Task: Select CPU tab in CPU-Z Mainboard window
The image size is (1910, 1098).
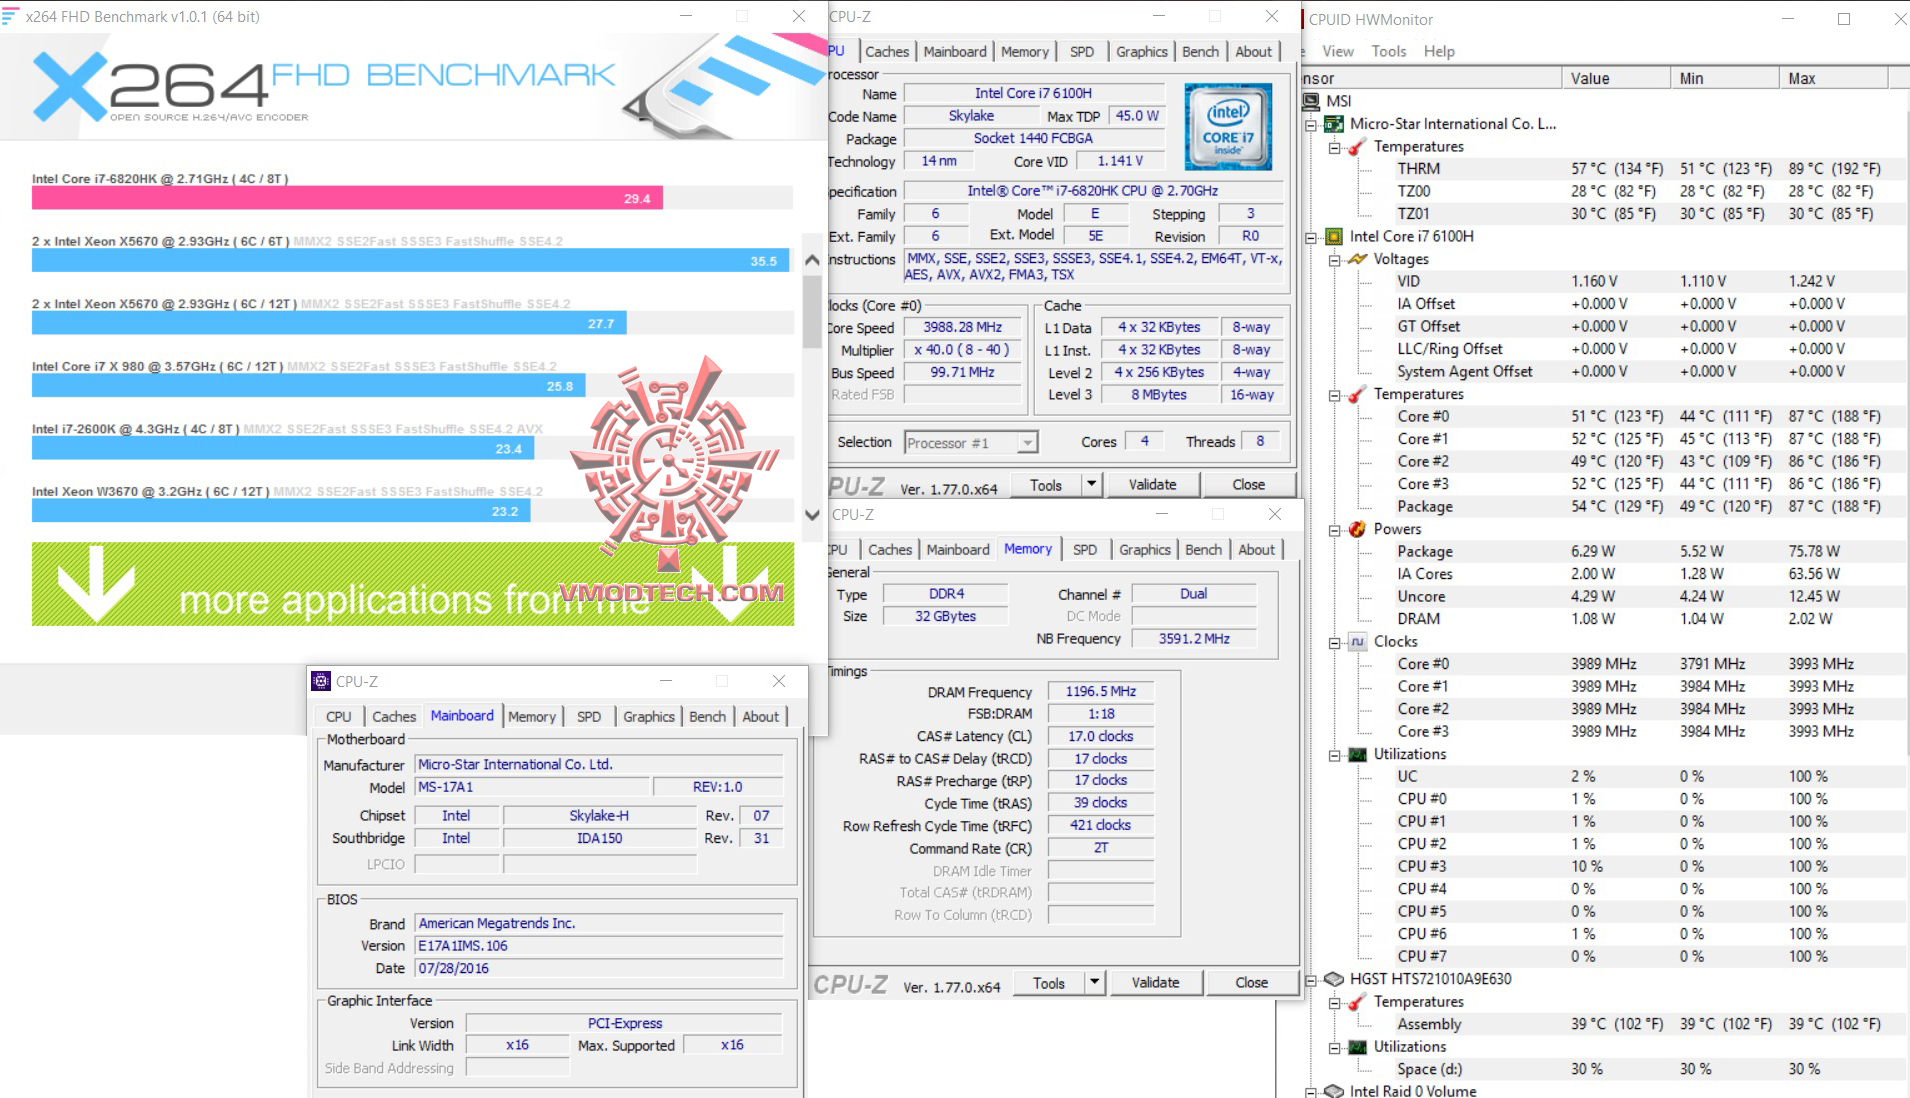Action: (338, 717)
